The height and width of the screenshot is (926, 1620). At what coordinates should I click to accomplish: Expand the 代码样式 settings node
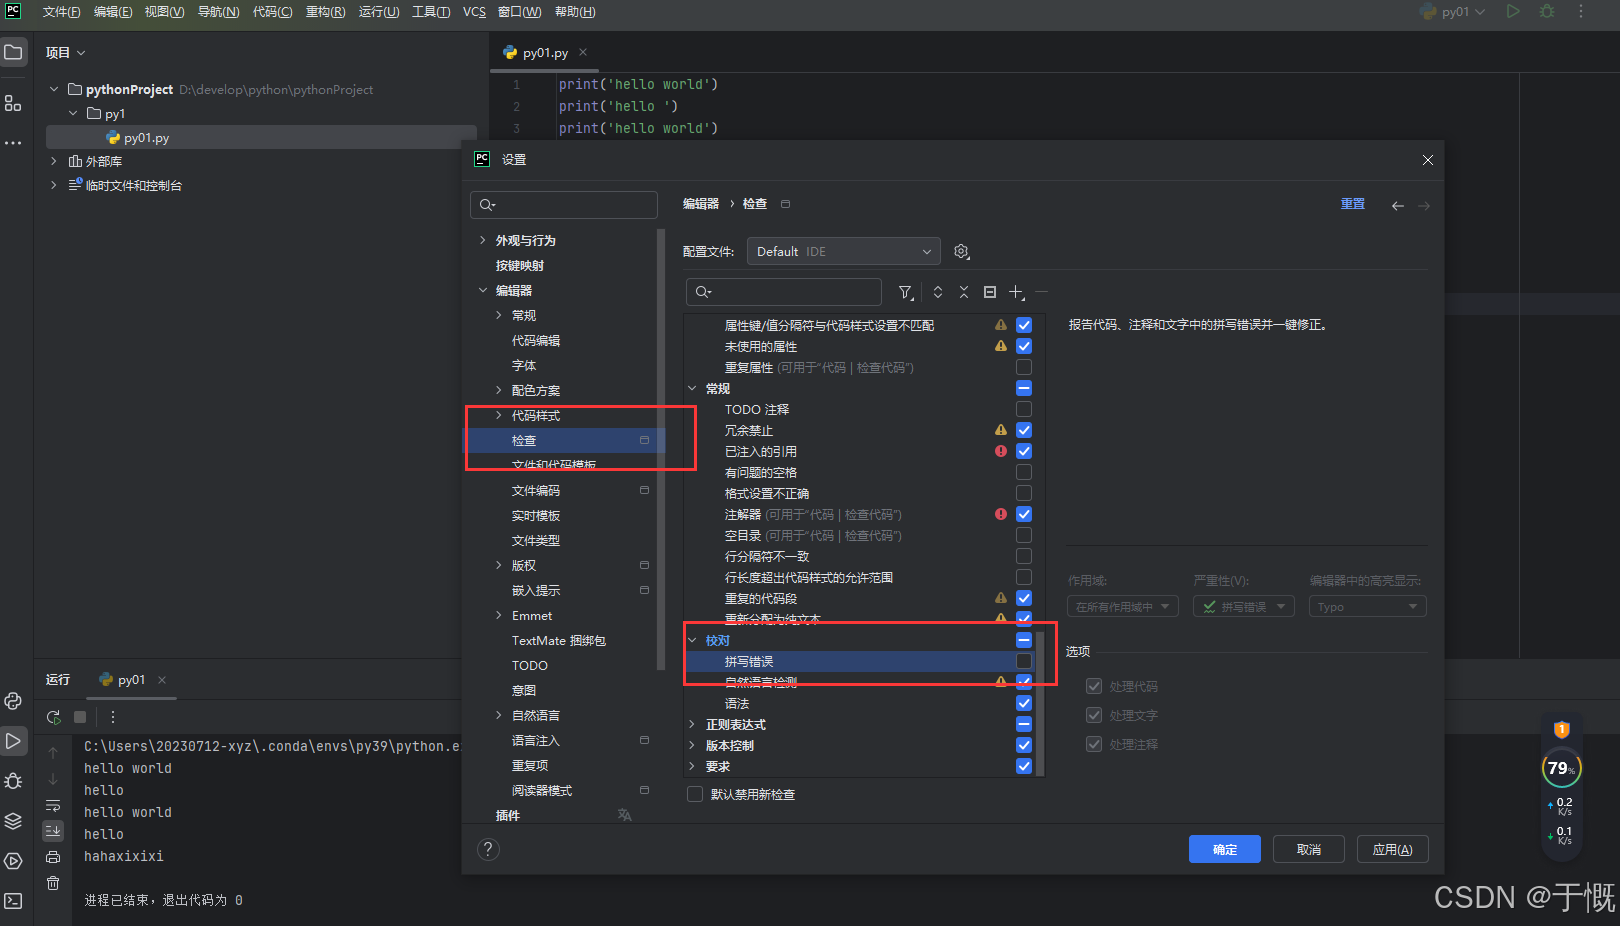499,415
